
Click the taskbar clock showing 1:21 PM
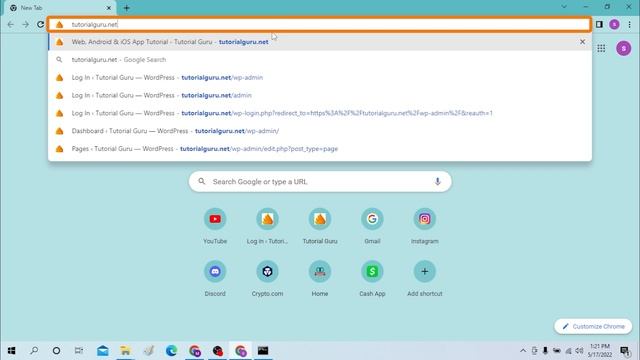tap(600, 351)
